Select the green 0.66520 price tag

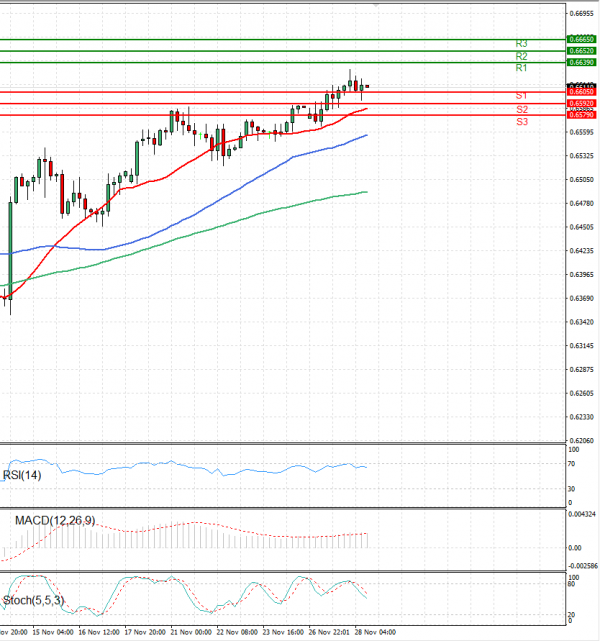point(581,51)
